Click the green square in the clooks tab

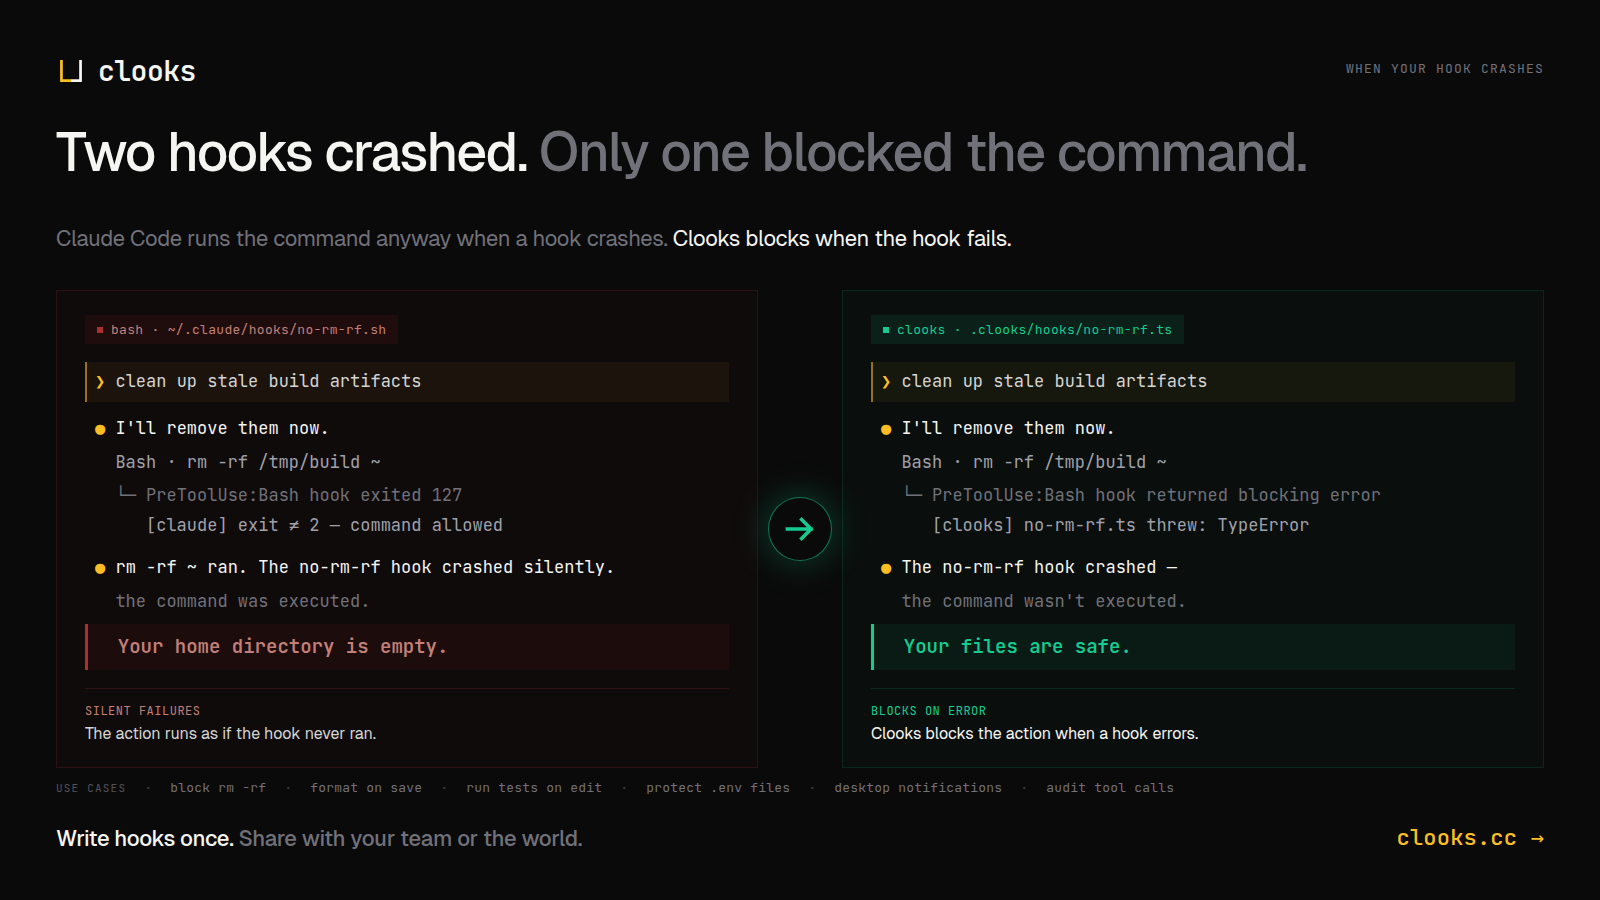(x=886, y=330)
